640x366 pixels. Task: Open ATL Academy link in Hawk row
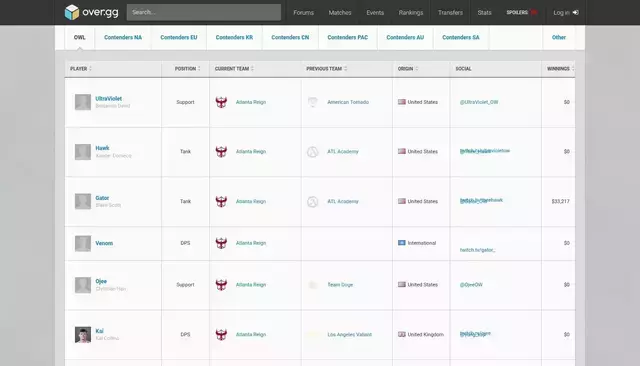pyautogui.click(x=342, y=151)
